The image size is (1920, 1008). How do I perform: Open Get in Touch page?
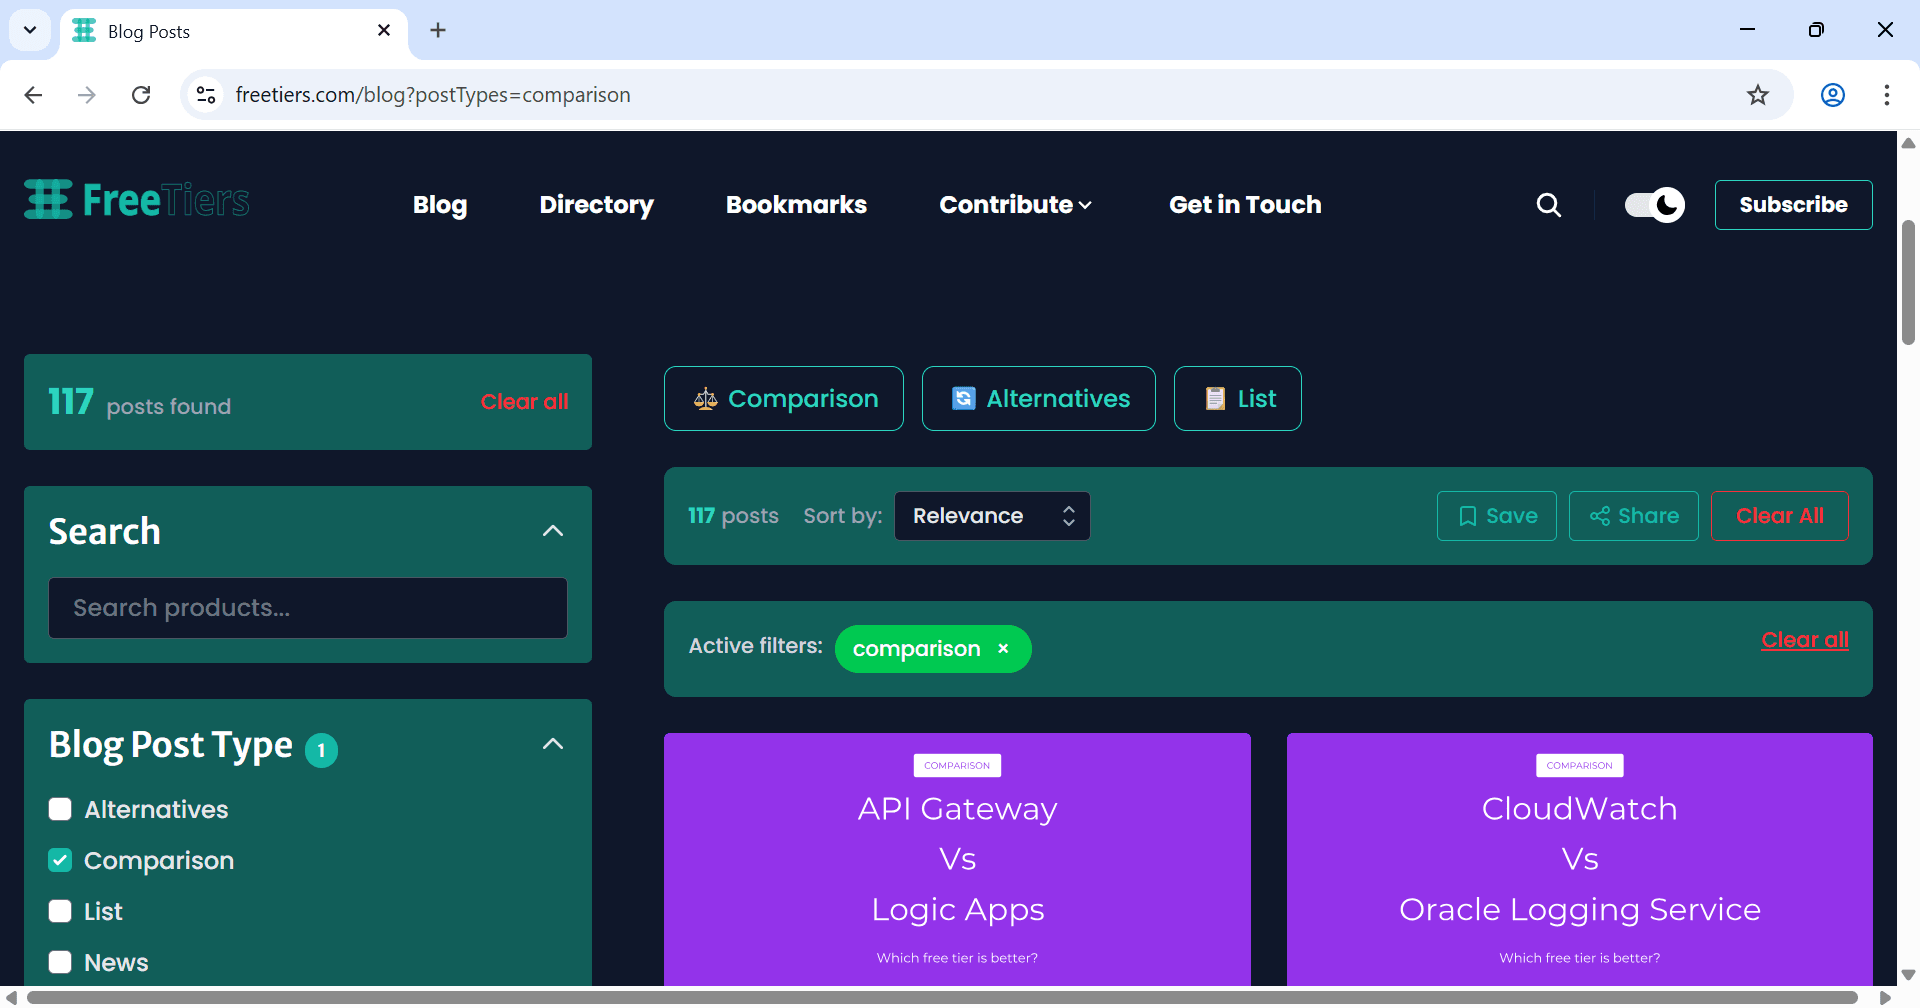(1245, 205)
